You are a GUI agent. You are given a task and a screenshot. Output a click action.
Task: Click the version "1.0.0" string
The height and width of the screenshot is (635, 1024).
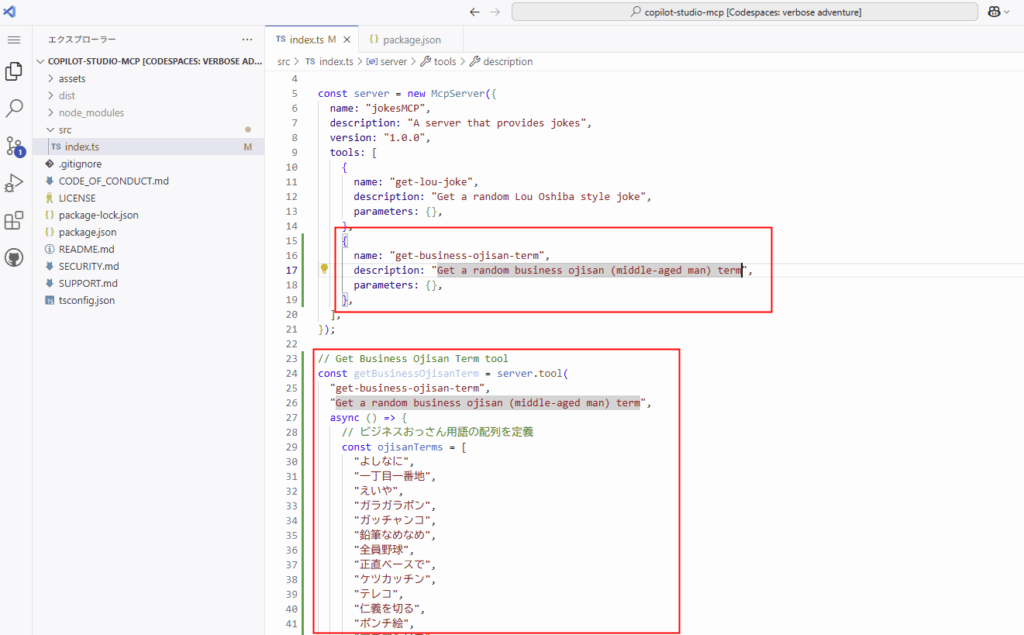[404, 138]
